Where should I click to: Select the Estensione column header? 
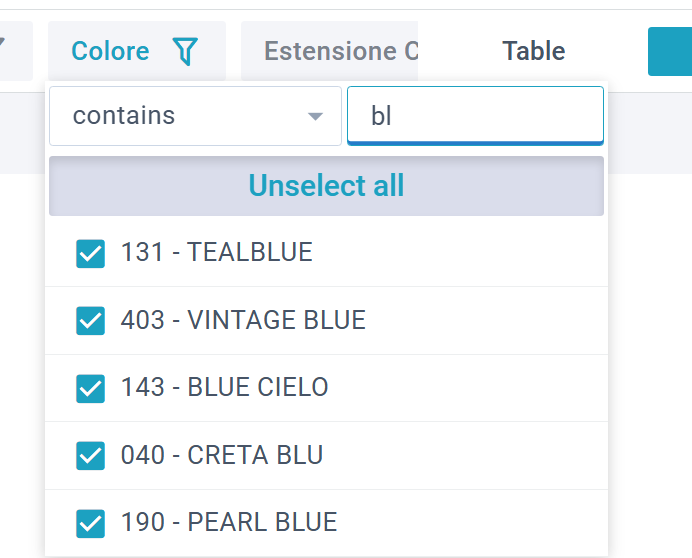point(340,51)
